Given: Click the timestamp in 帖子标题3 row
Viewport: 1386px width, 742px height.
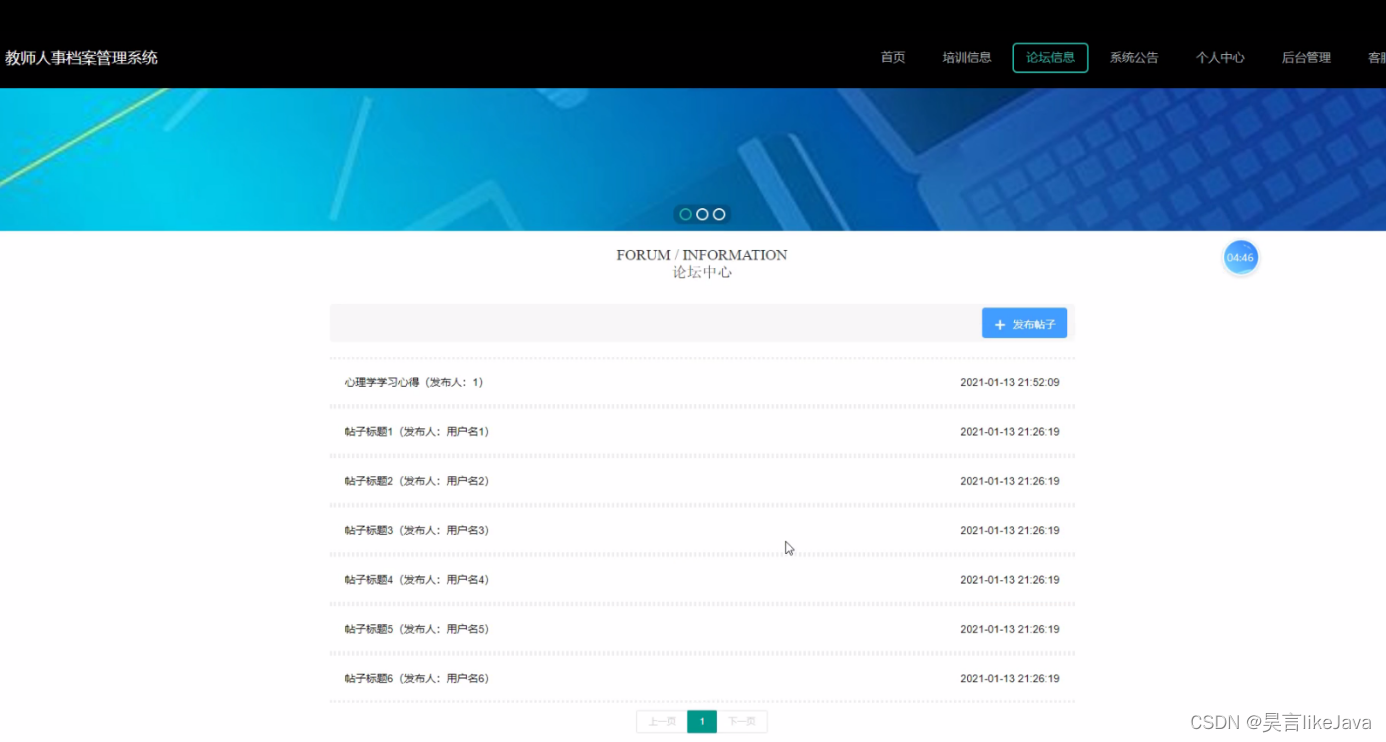Looking at the screenshot, I should [x=1009, y=530].
